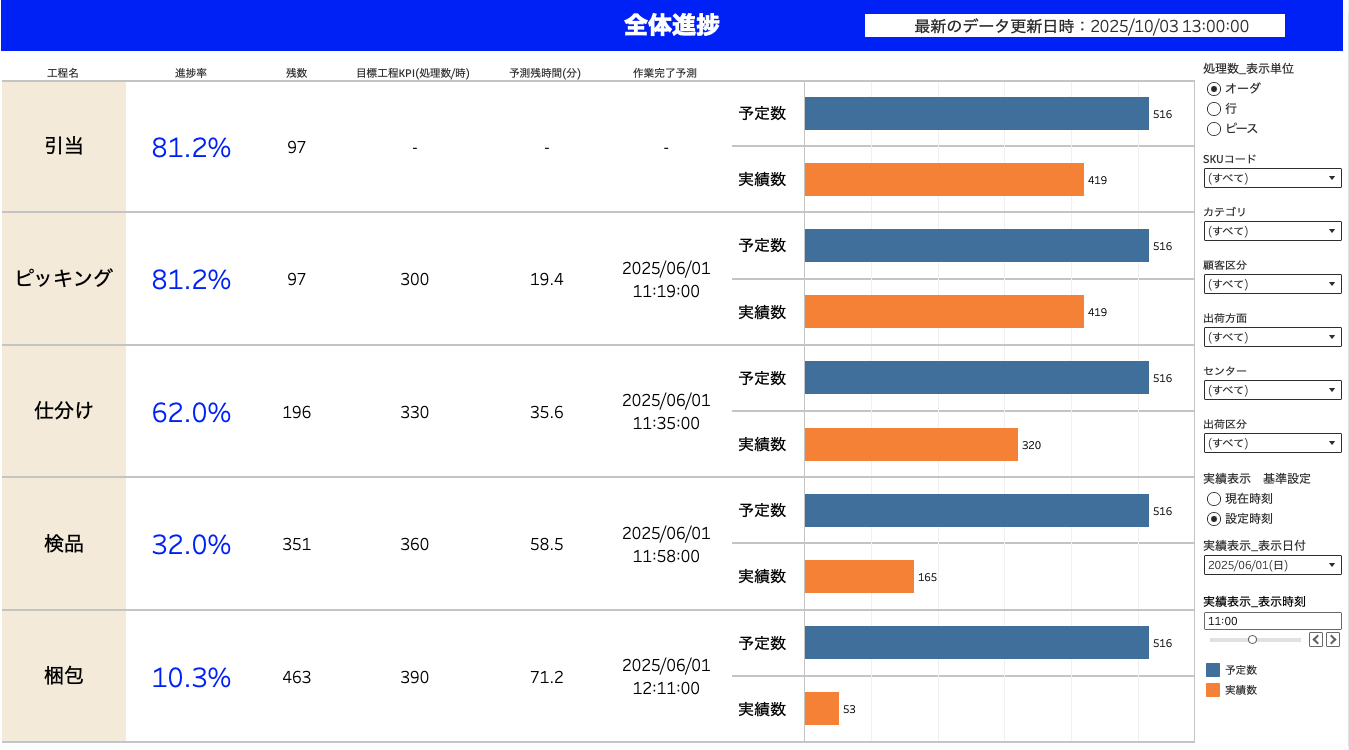This screenshot has height=750, width=1349.
Task: Click the latest data update timestamp box
Action: click(x=1075, y=26)
